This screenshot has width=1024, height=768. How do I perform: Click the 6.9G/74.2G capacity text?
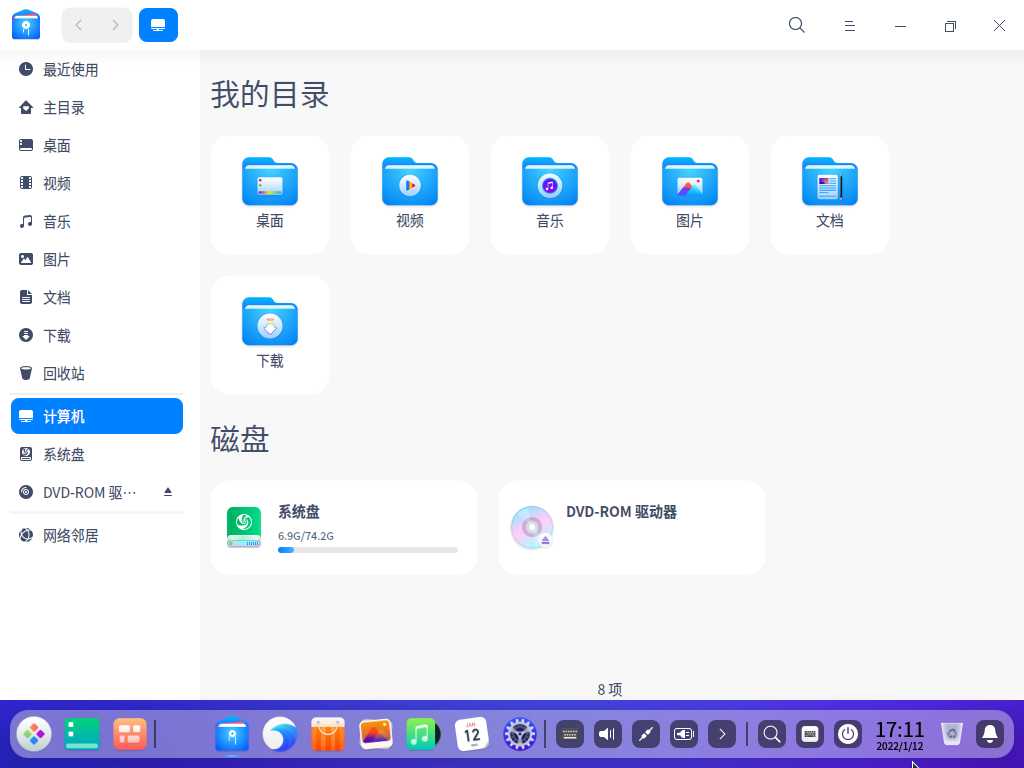[x=306, y=536]
